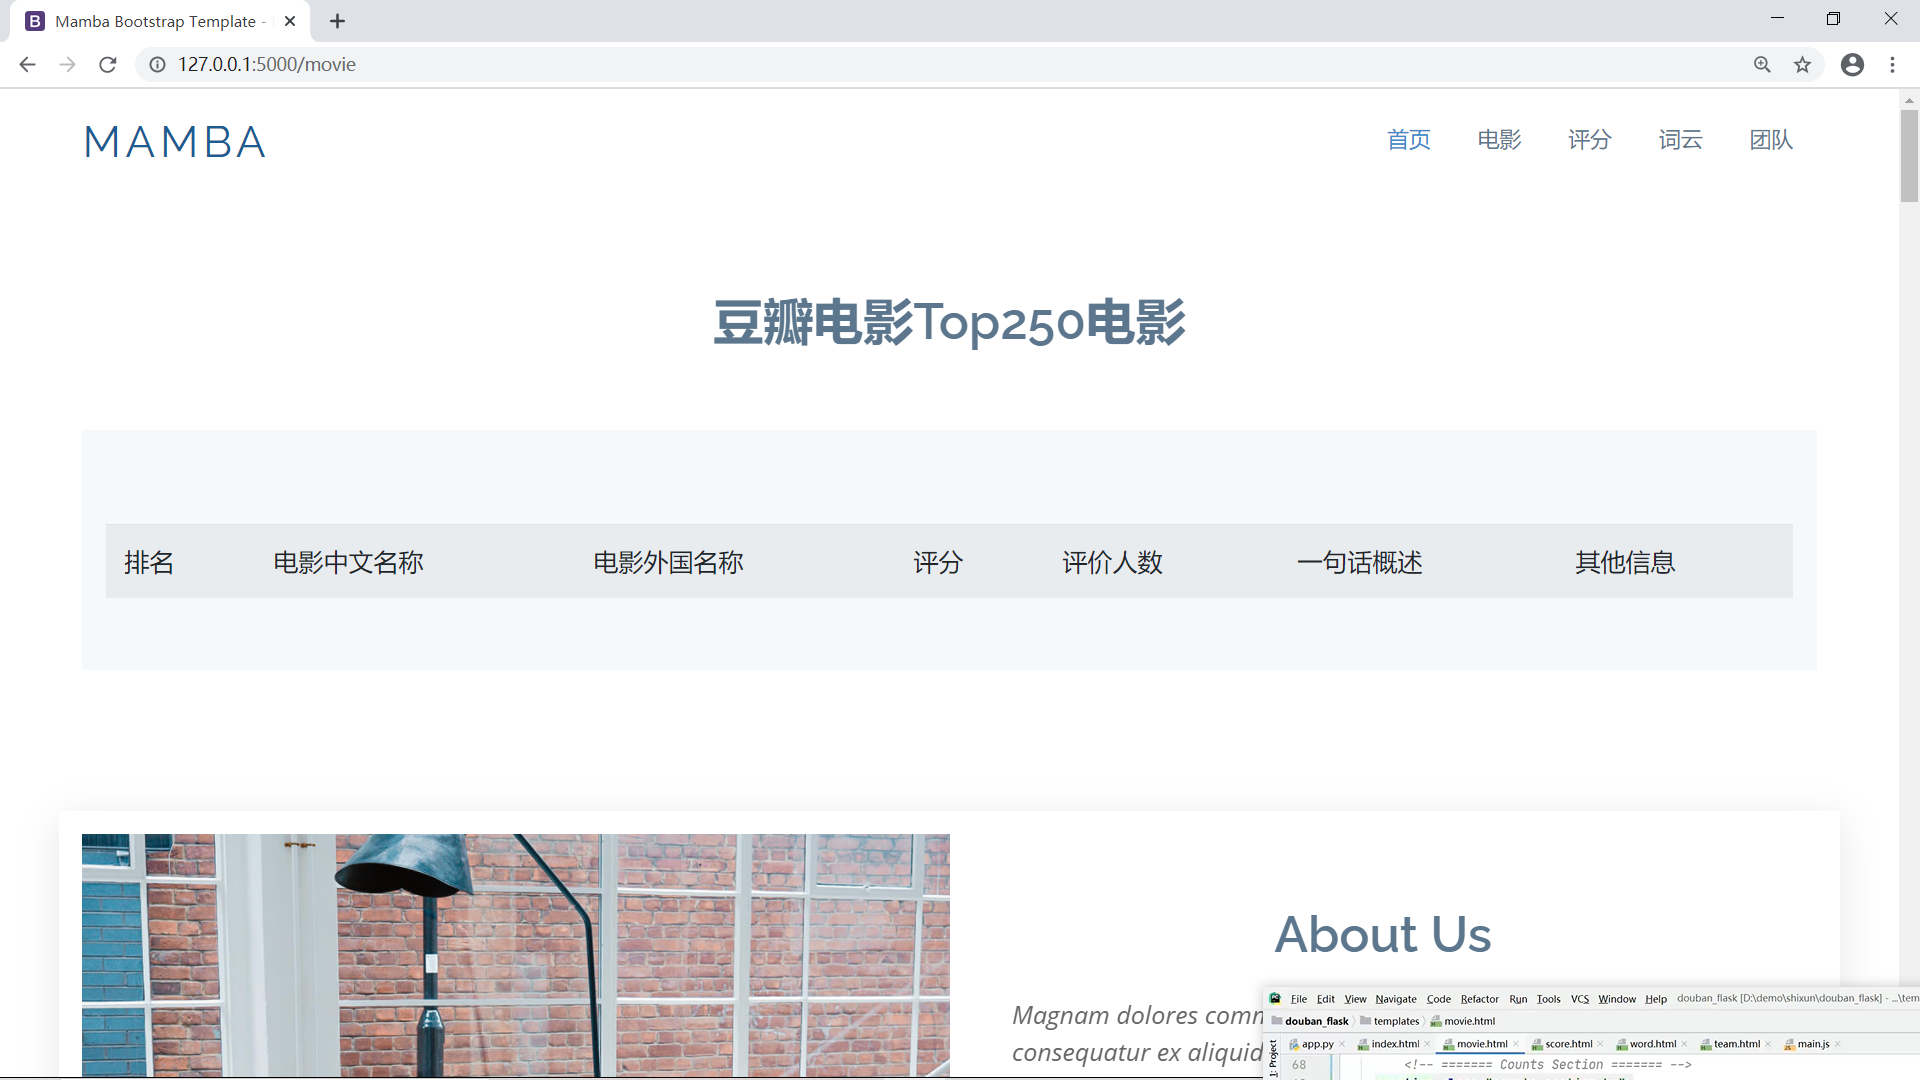View site info icon in address bar
The image size is (1920, 1080).
157,64
